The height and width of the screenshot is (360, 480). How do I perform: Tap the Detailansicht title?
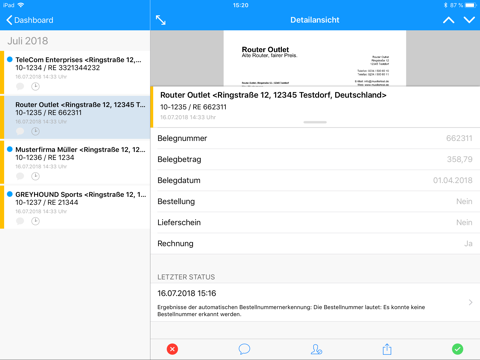coord(315,20)
